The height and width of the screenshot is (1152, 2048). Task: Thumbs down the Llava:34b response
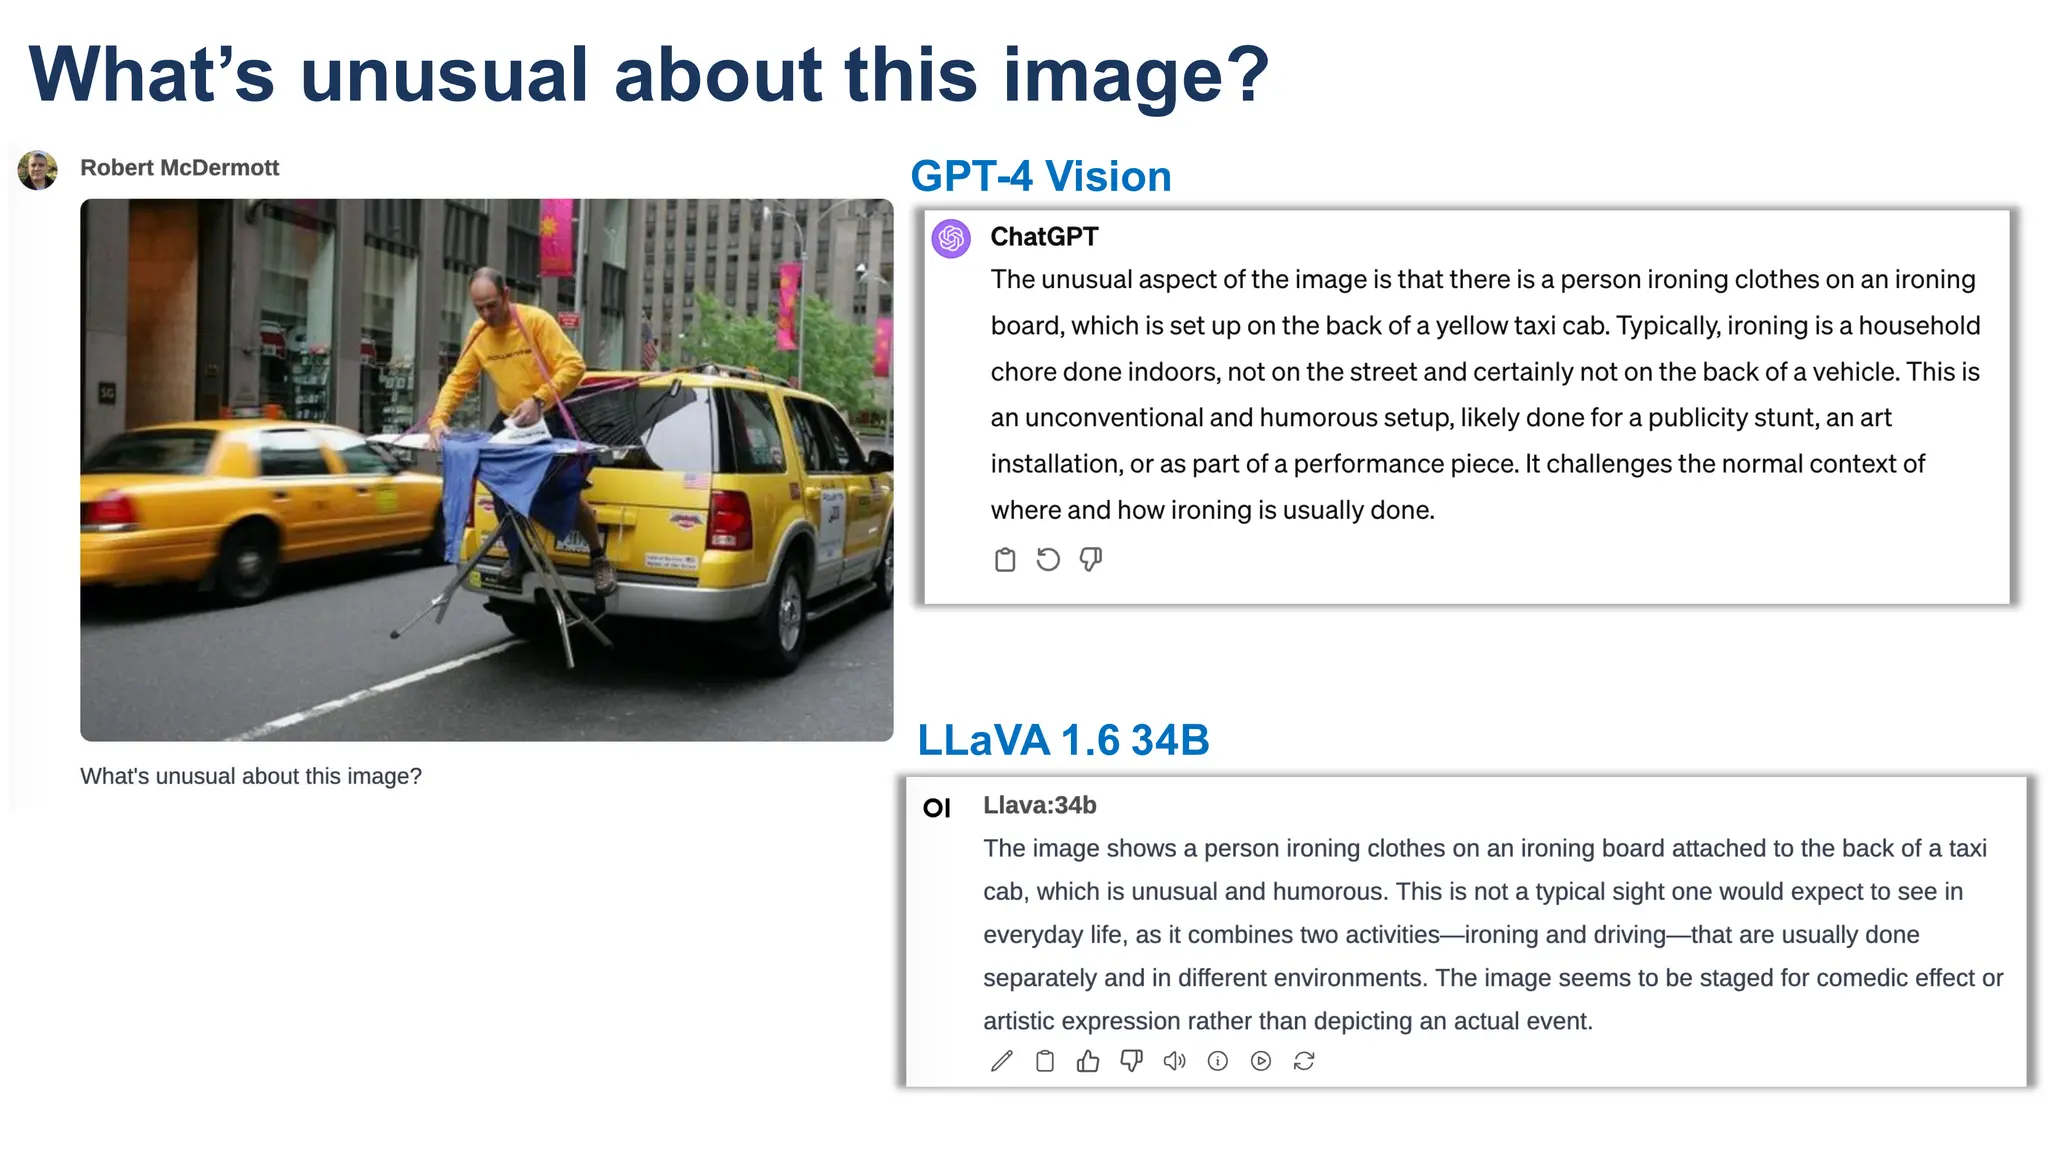(1131, 1061)
